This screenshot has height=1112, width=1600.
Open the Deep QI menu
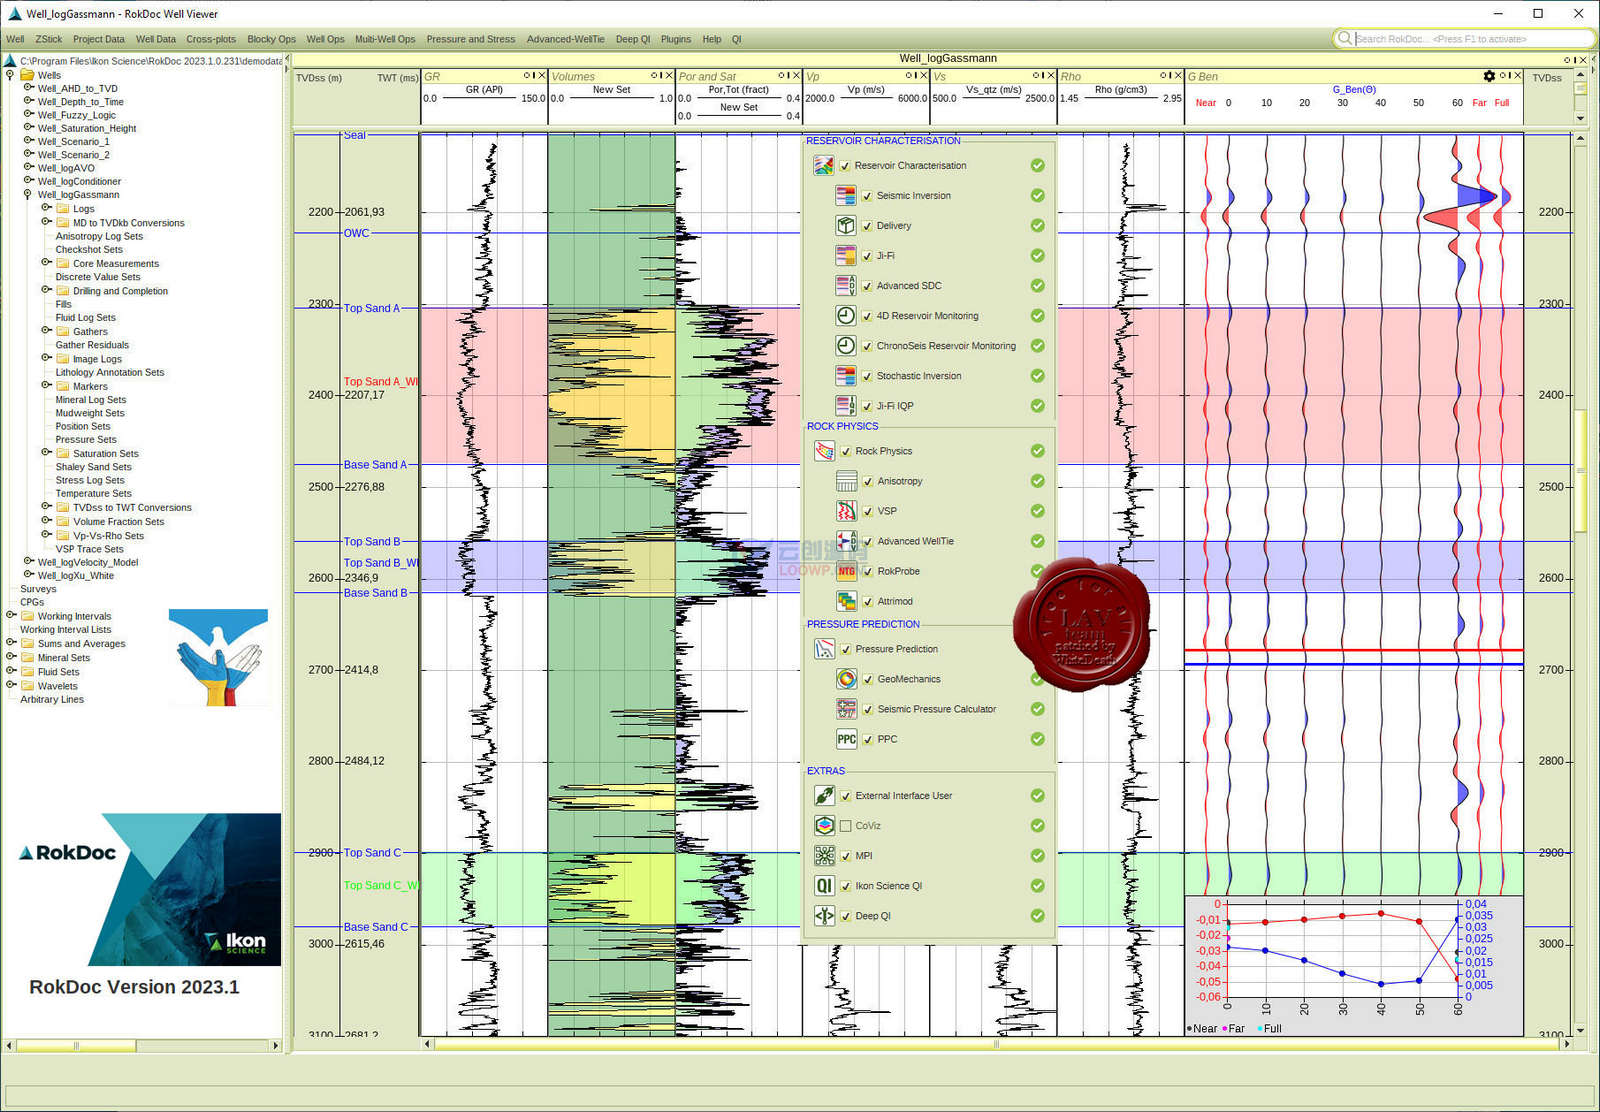633,39
